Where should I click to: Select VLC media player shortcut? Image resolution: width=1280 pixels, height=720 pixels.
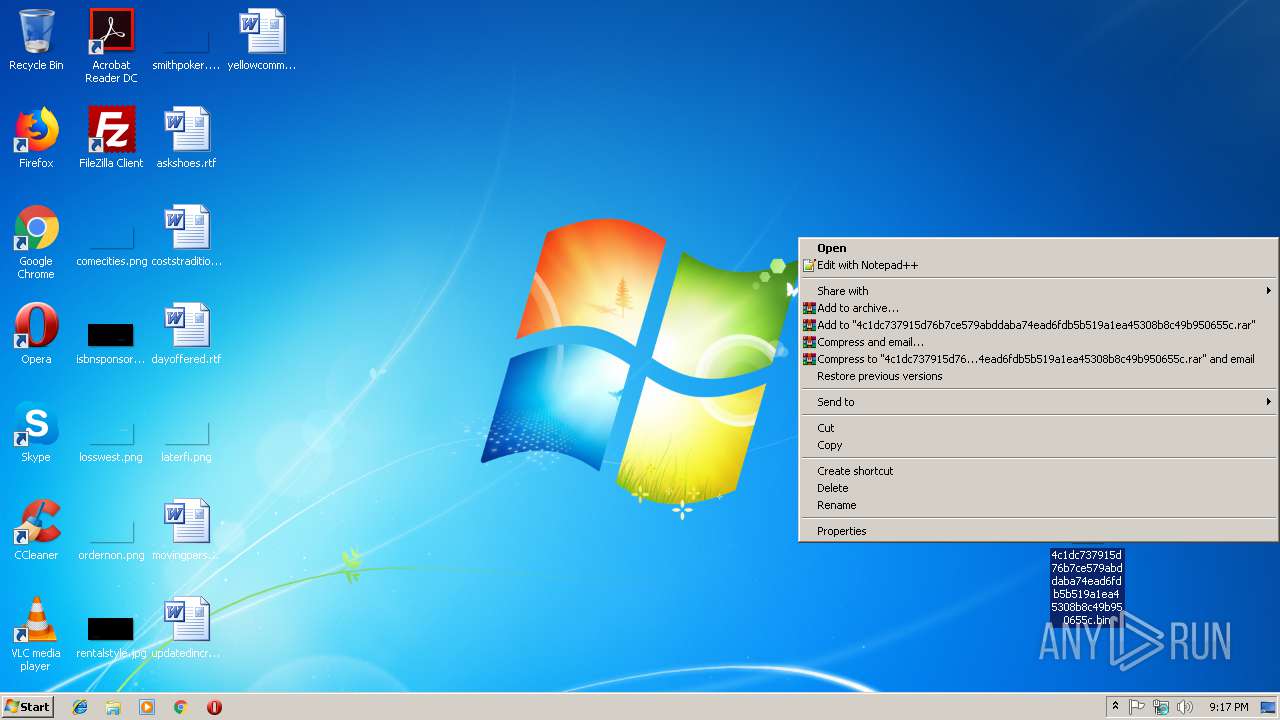[36, 635]
